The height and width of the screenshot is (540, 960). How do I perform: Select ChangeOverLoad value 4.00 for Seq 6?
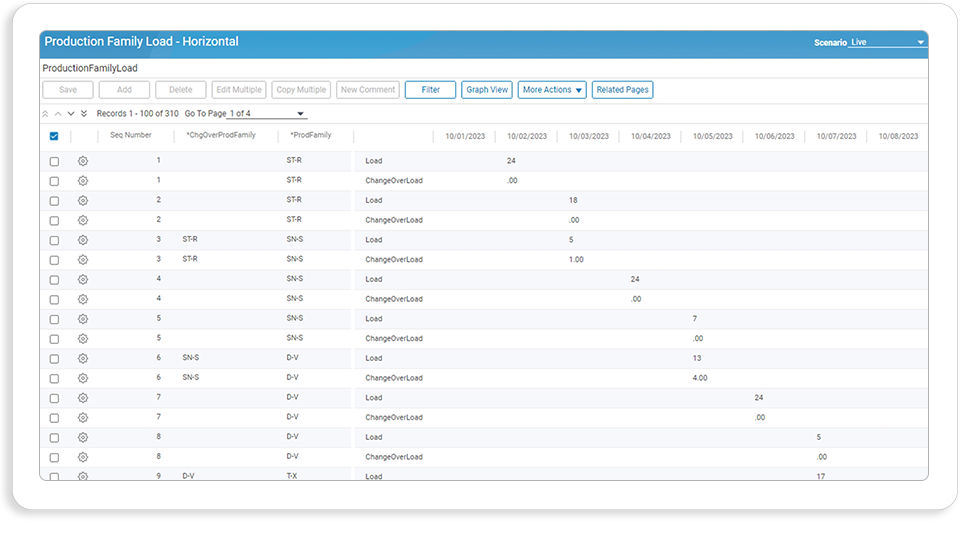[x=700, y=378]
